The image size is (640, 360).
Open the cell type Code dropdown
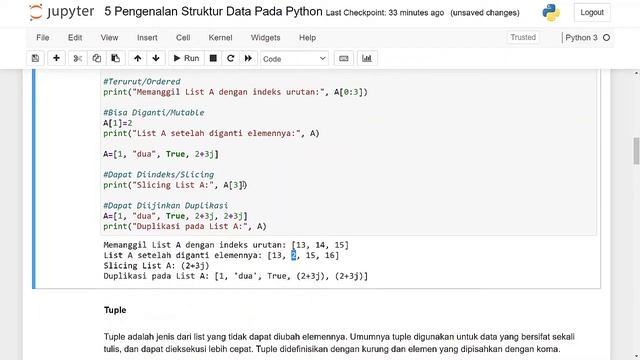[294, 59]
